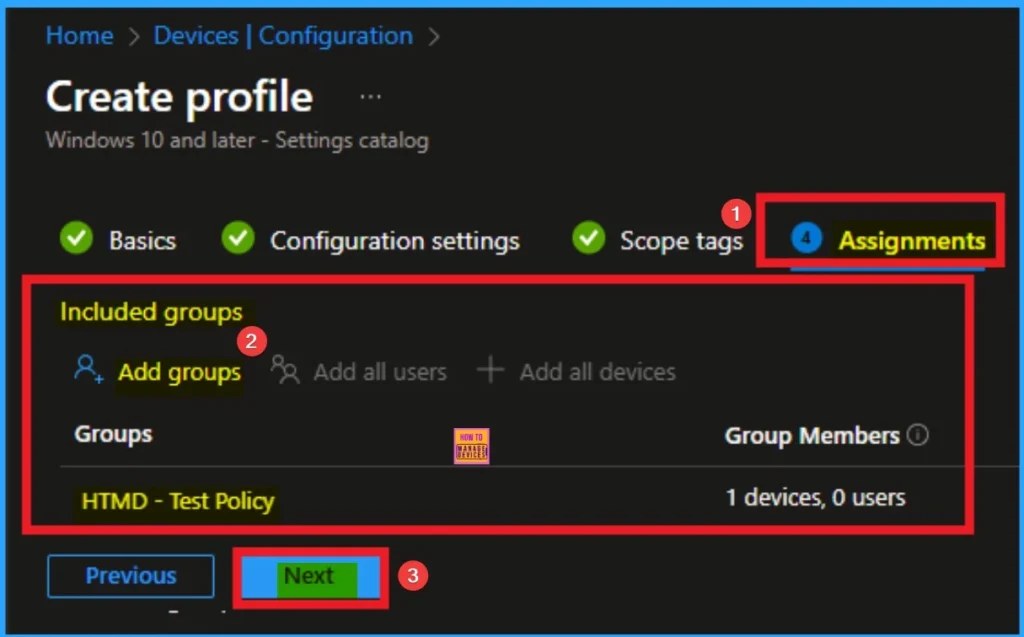Click the Add all devices text
Image resolution: width=1024 pixels, height=637 pixels.
click(x=597, y=372)
